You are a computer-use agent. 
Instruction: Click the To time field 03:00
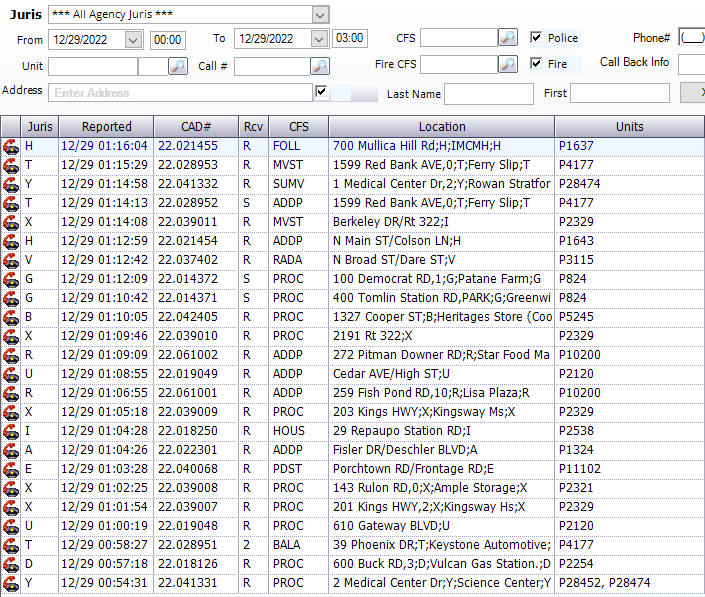[350, 38]
